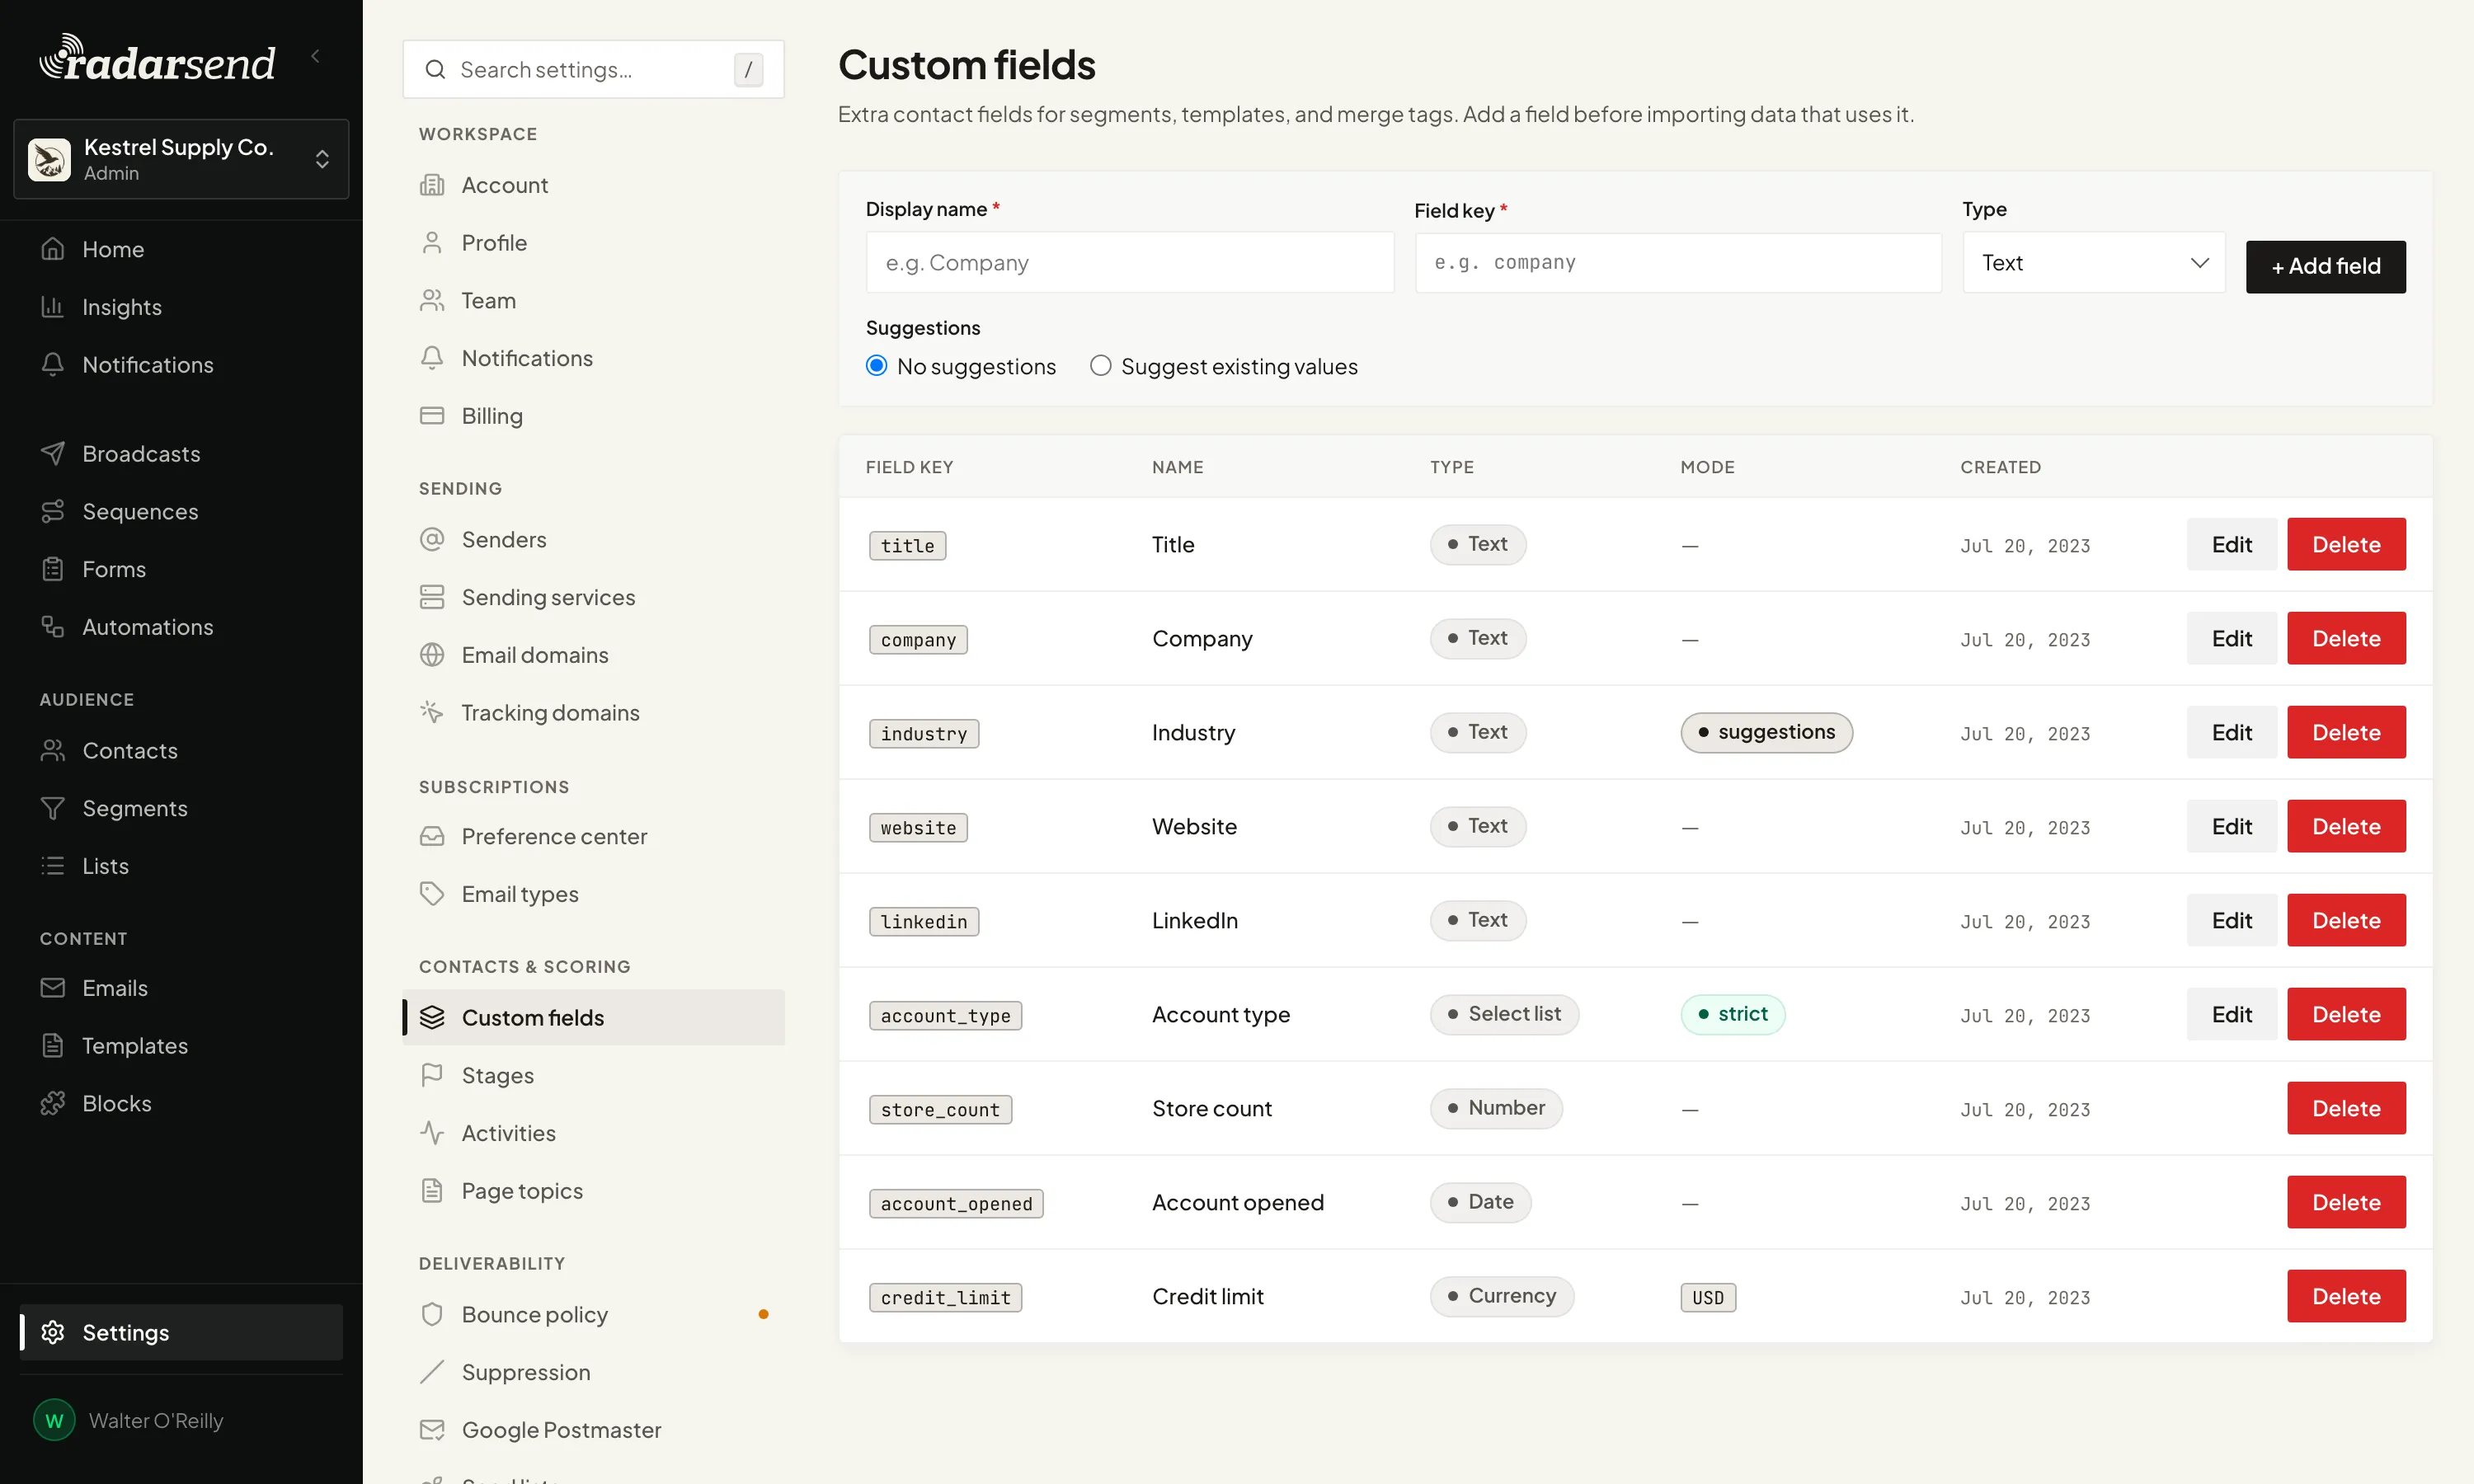
Task: Click the USD currency tag
Action: pos(1708,1297)
